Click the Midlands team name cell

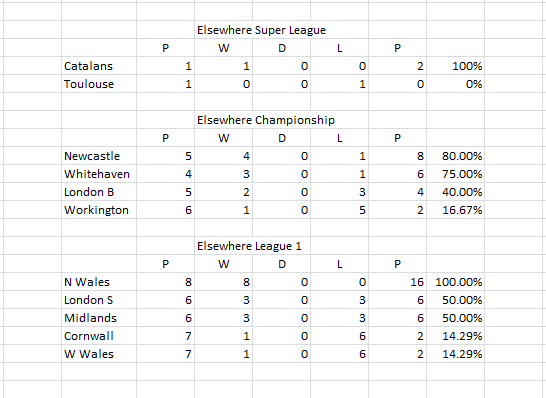pyautogui.click(x=99, y=318)
